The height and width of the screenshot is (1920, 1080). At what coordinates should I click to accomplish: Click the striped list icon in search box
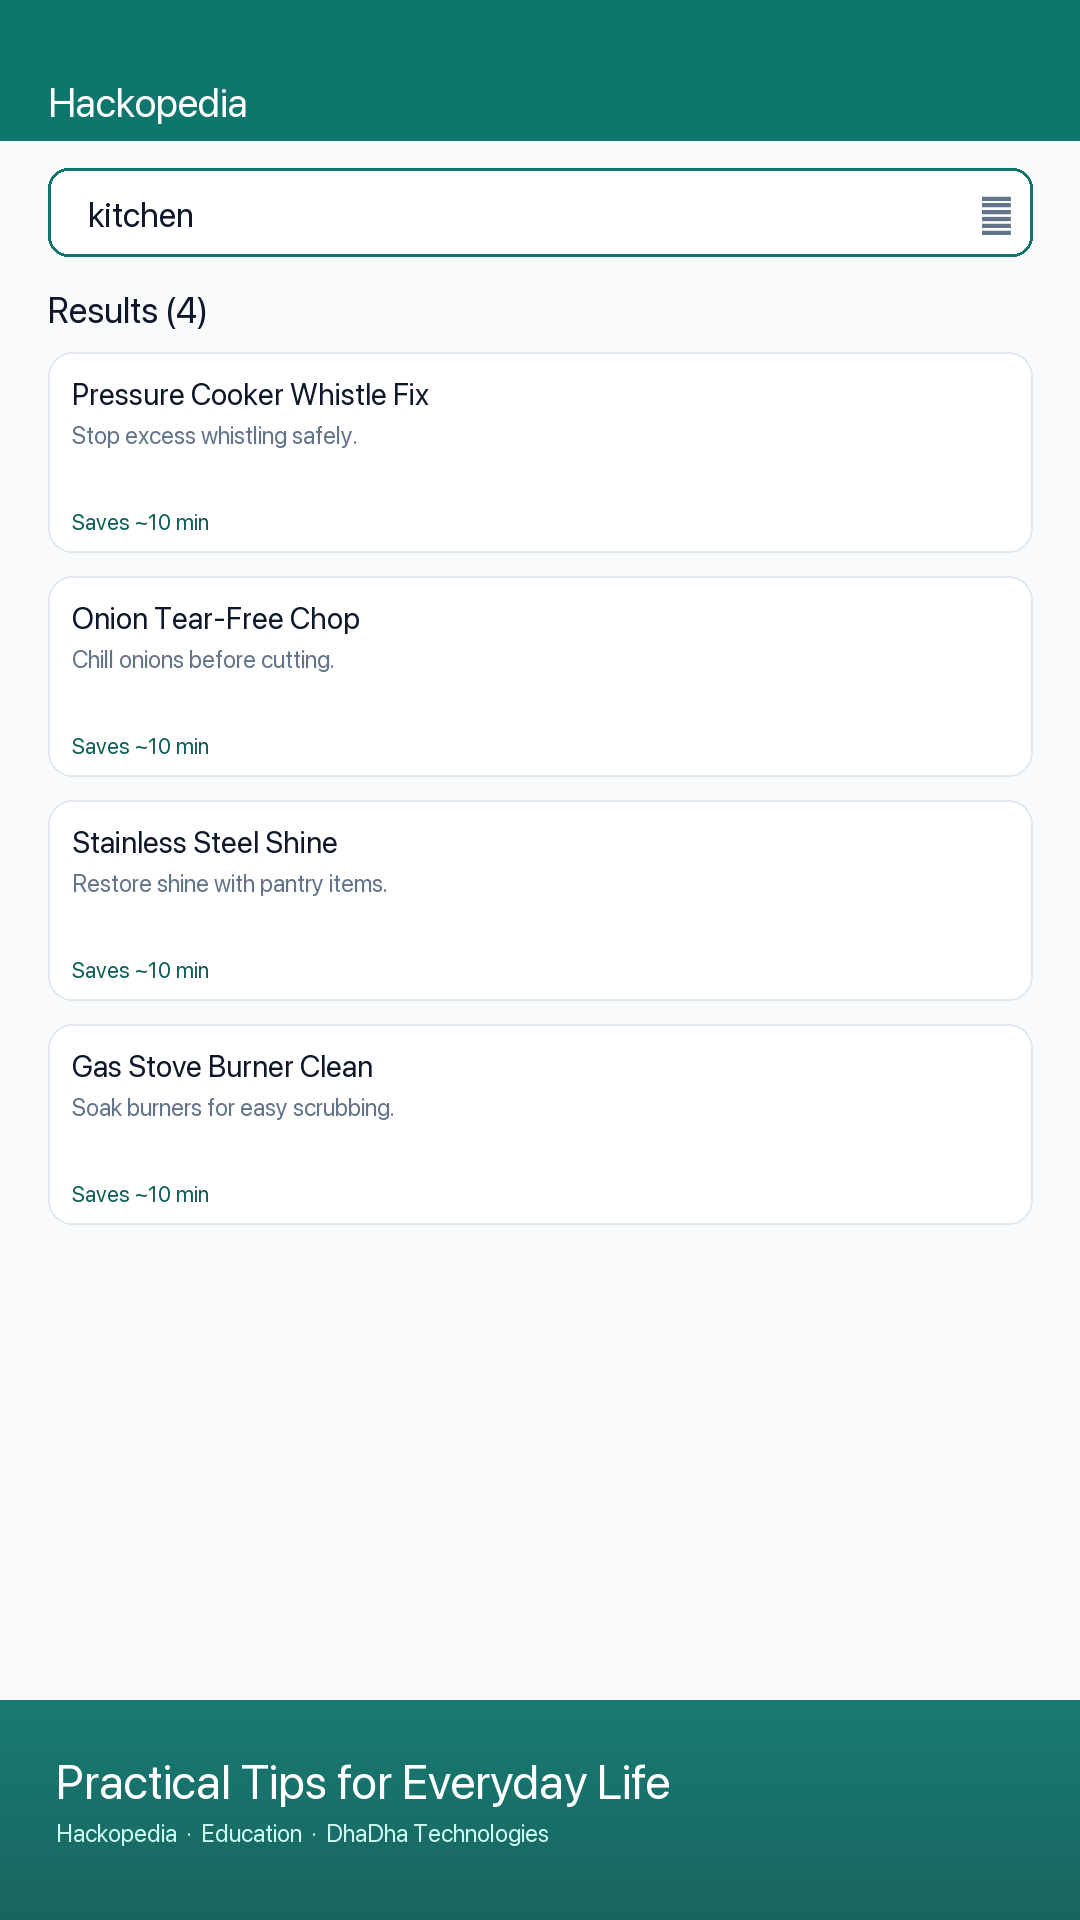click(x=996, y=215)
